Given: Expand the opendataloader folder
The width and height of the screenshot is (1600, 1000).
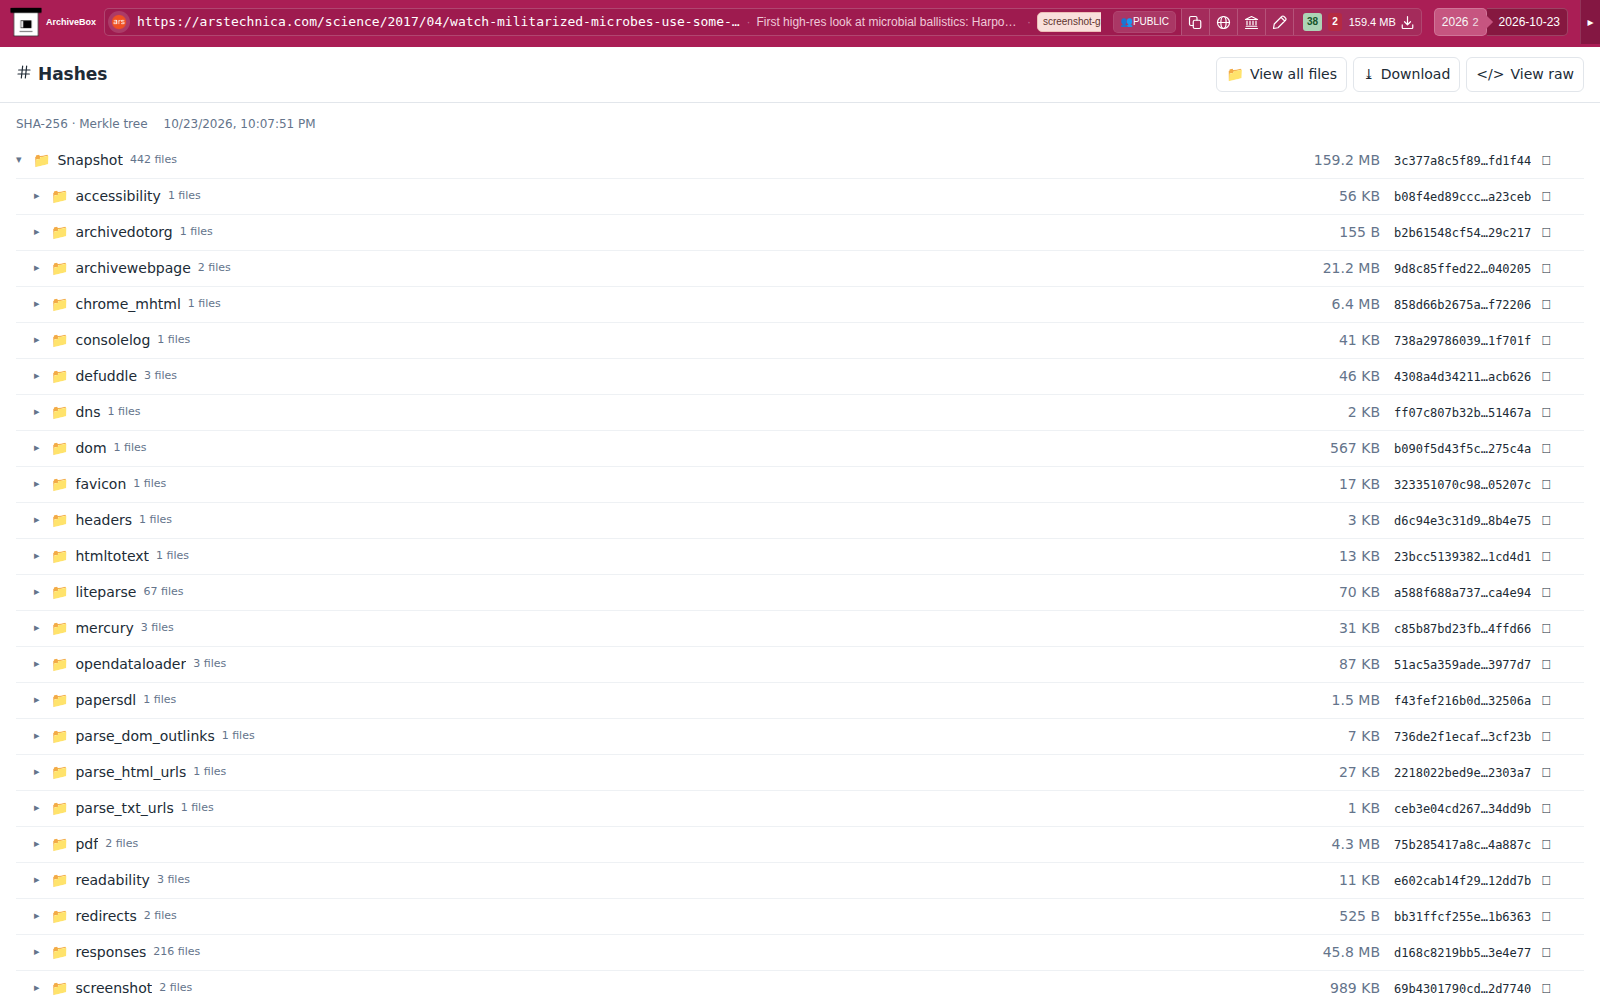Looking at the screenshot, I should [37, 664].
